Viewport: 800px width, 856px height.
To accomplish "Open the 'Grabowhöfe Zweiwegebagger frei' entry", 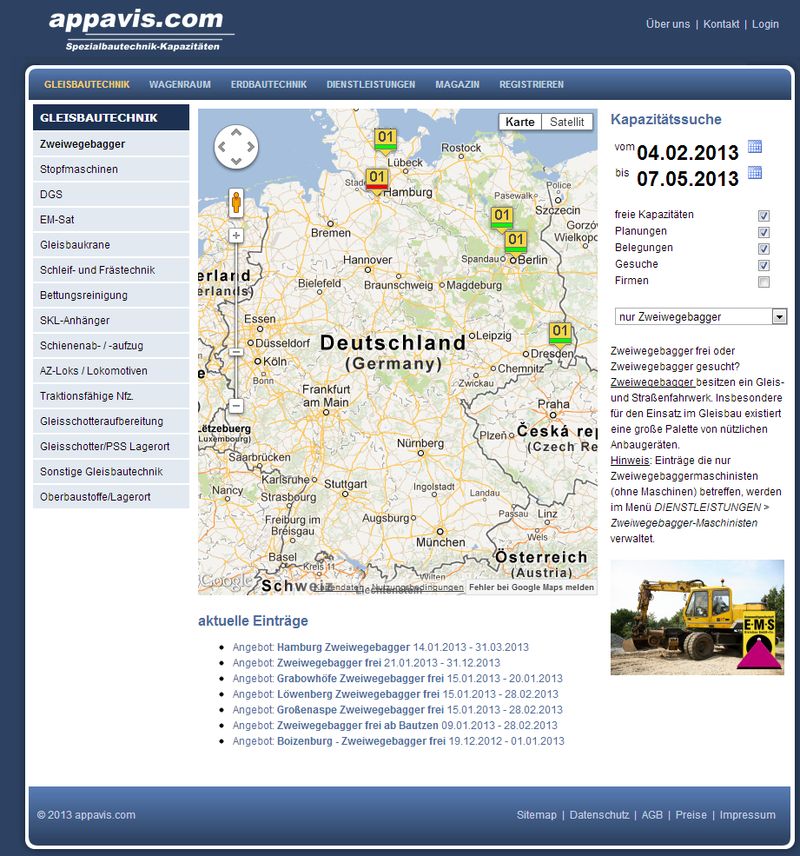I will 360,679.
